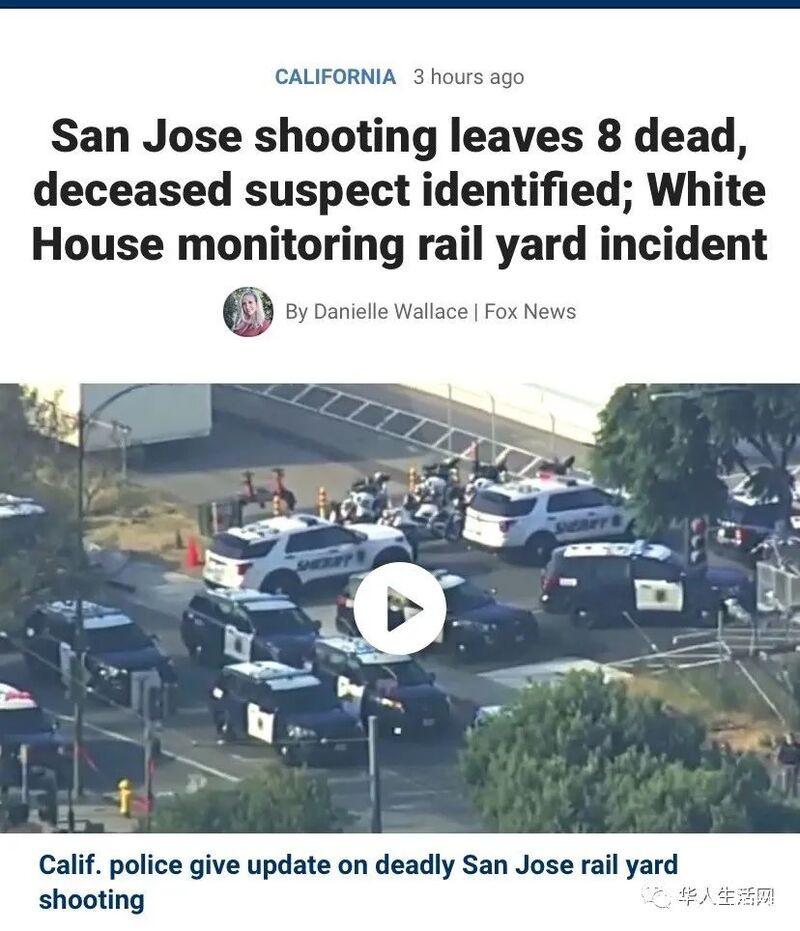
Task: Click the 华人生活网 watermark text
Action: click(726, 897)
